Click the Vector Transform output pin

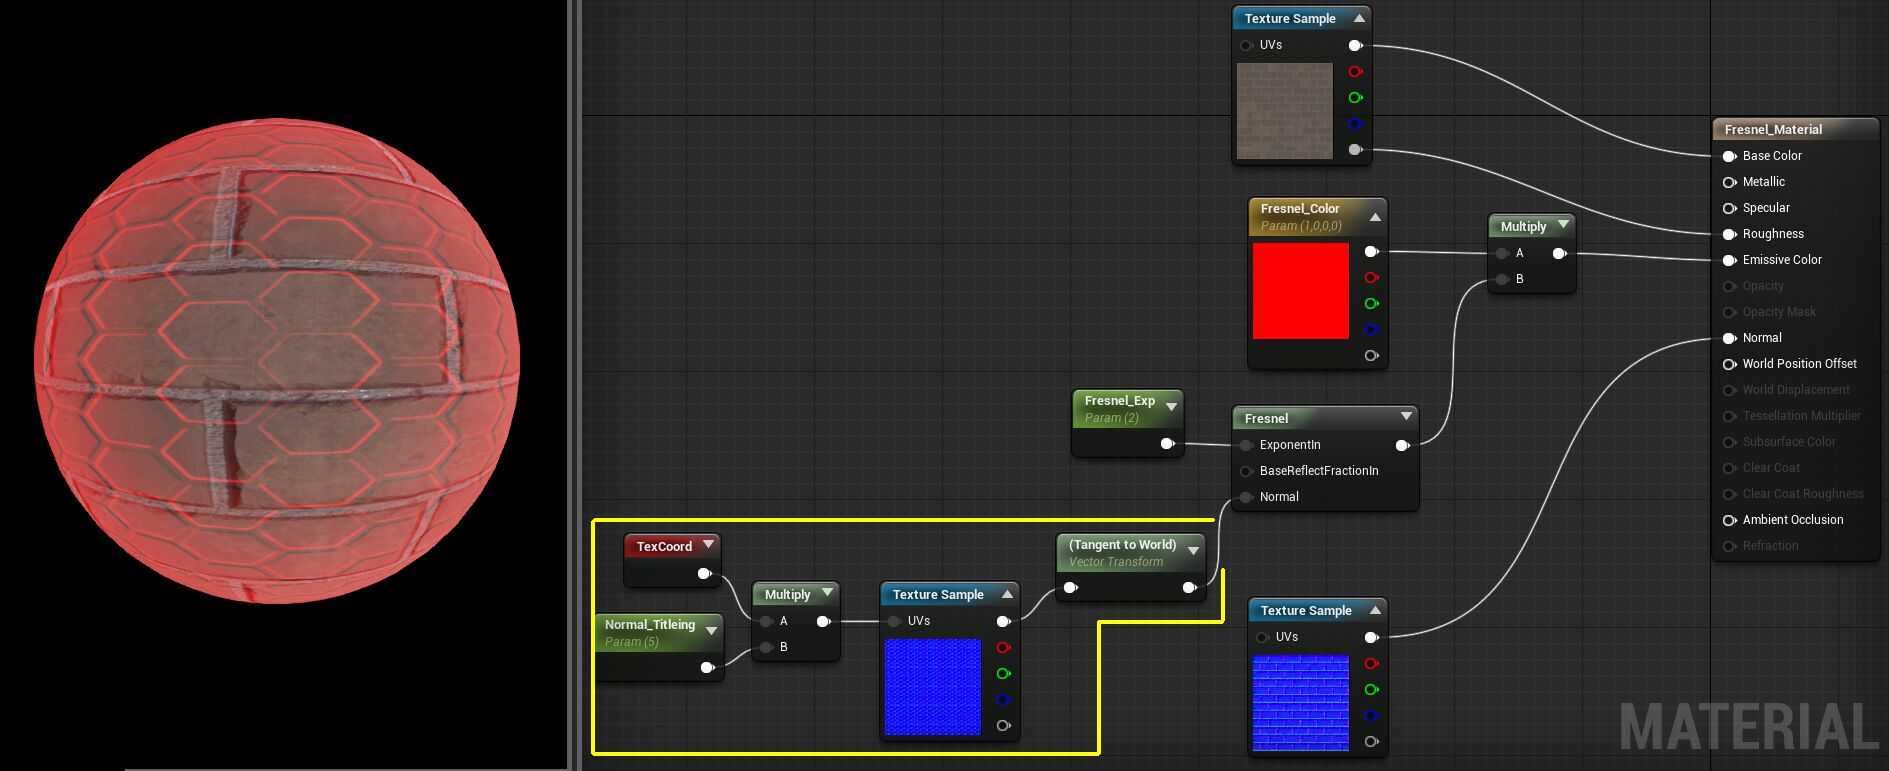coord(1189,588)
